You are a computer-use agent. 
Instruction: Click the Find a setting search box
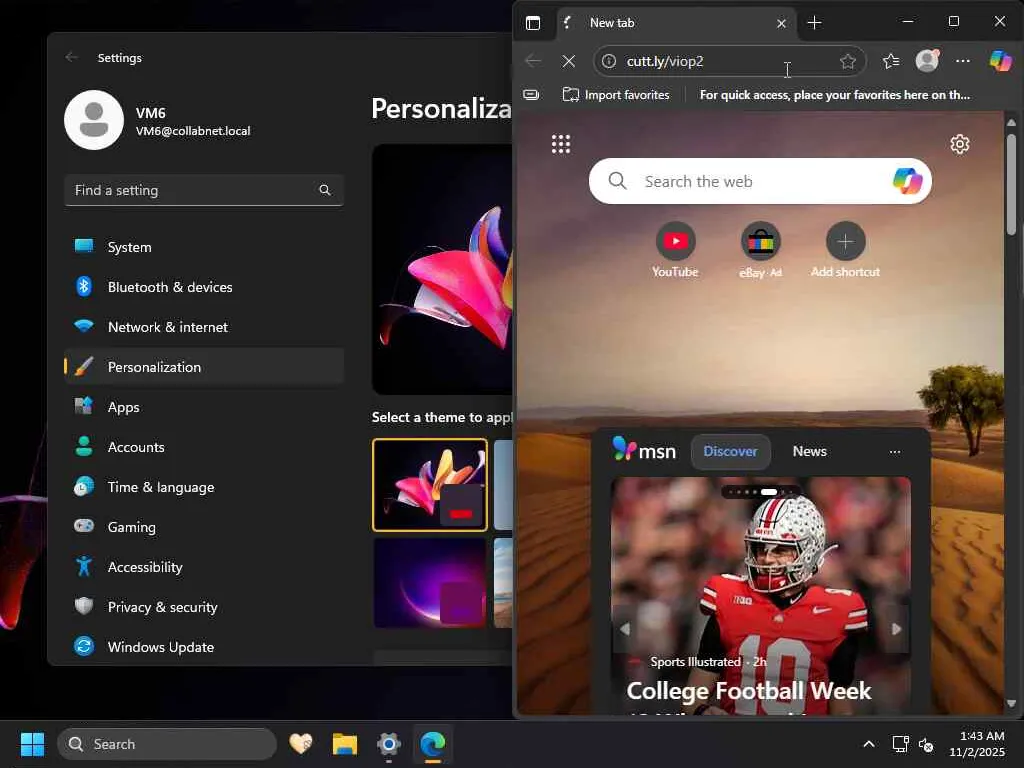[204, 190]
